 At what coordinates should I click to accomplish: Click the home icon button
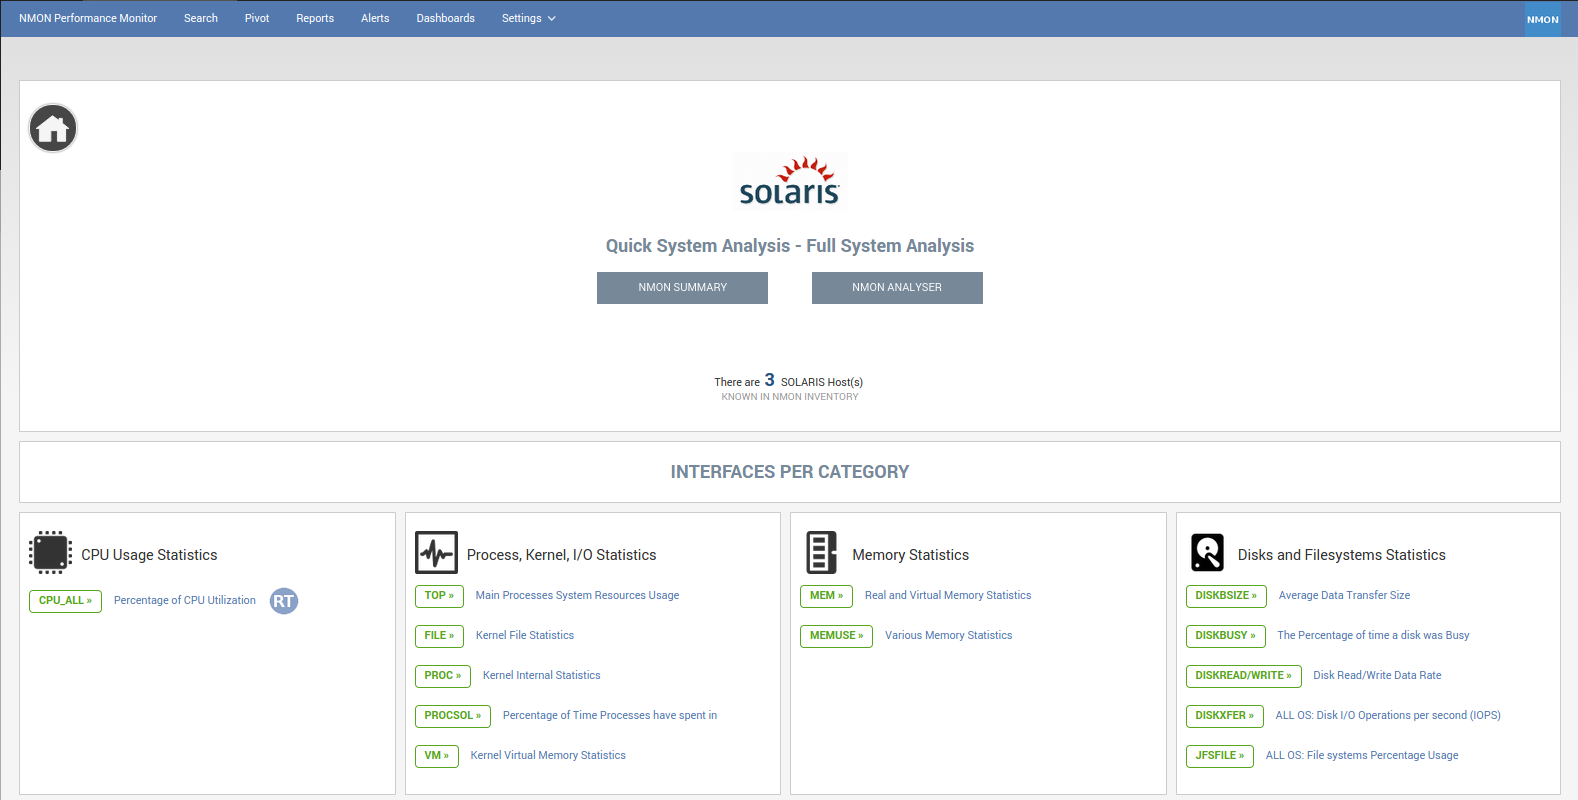pos(53,128)
